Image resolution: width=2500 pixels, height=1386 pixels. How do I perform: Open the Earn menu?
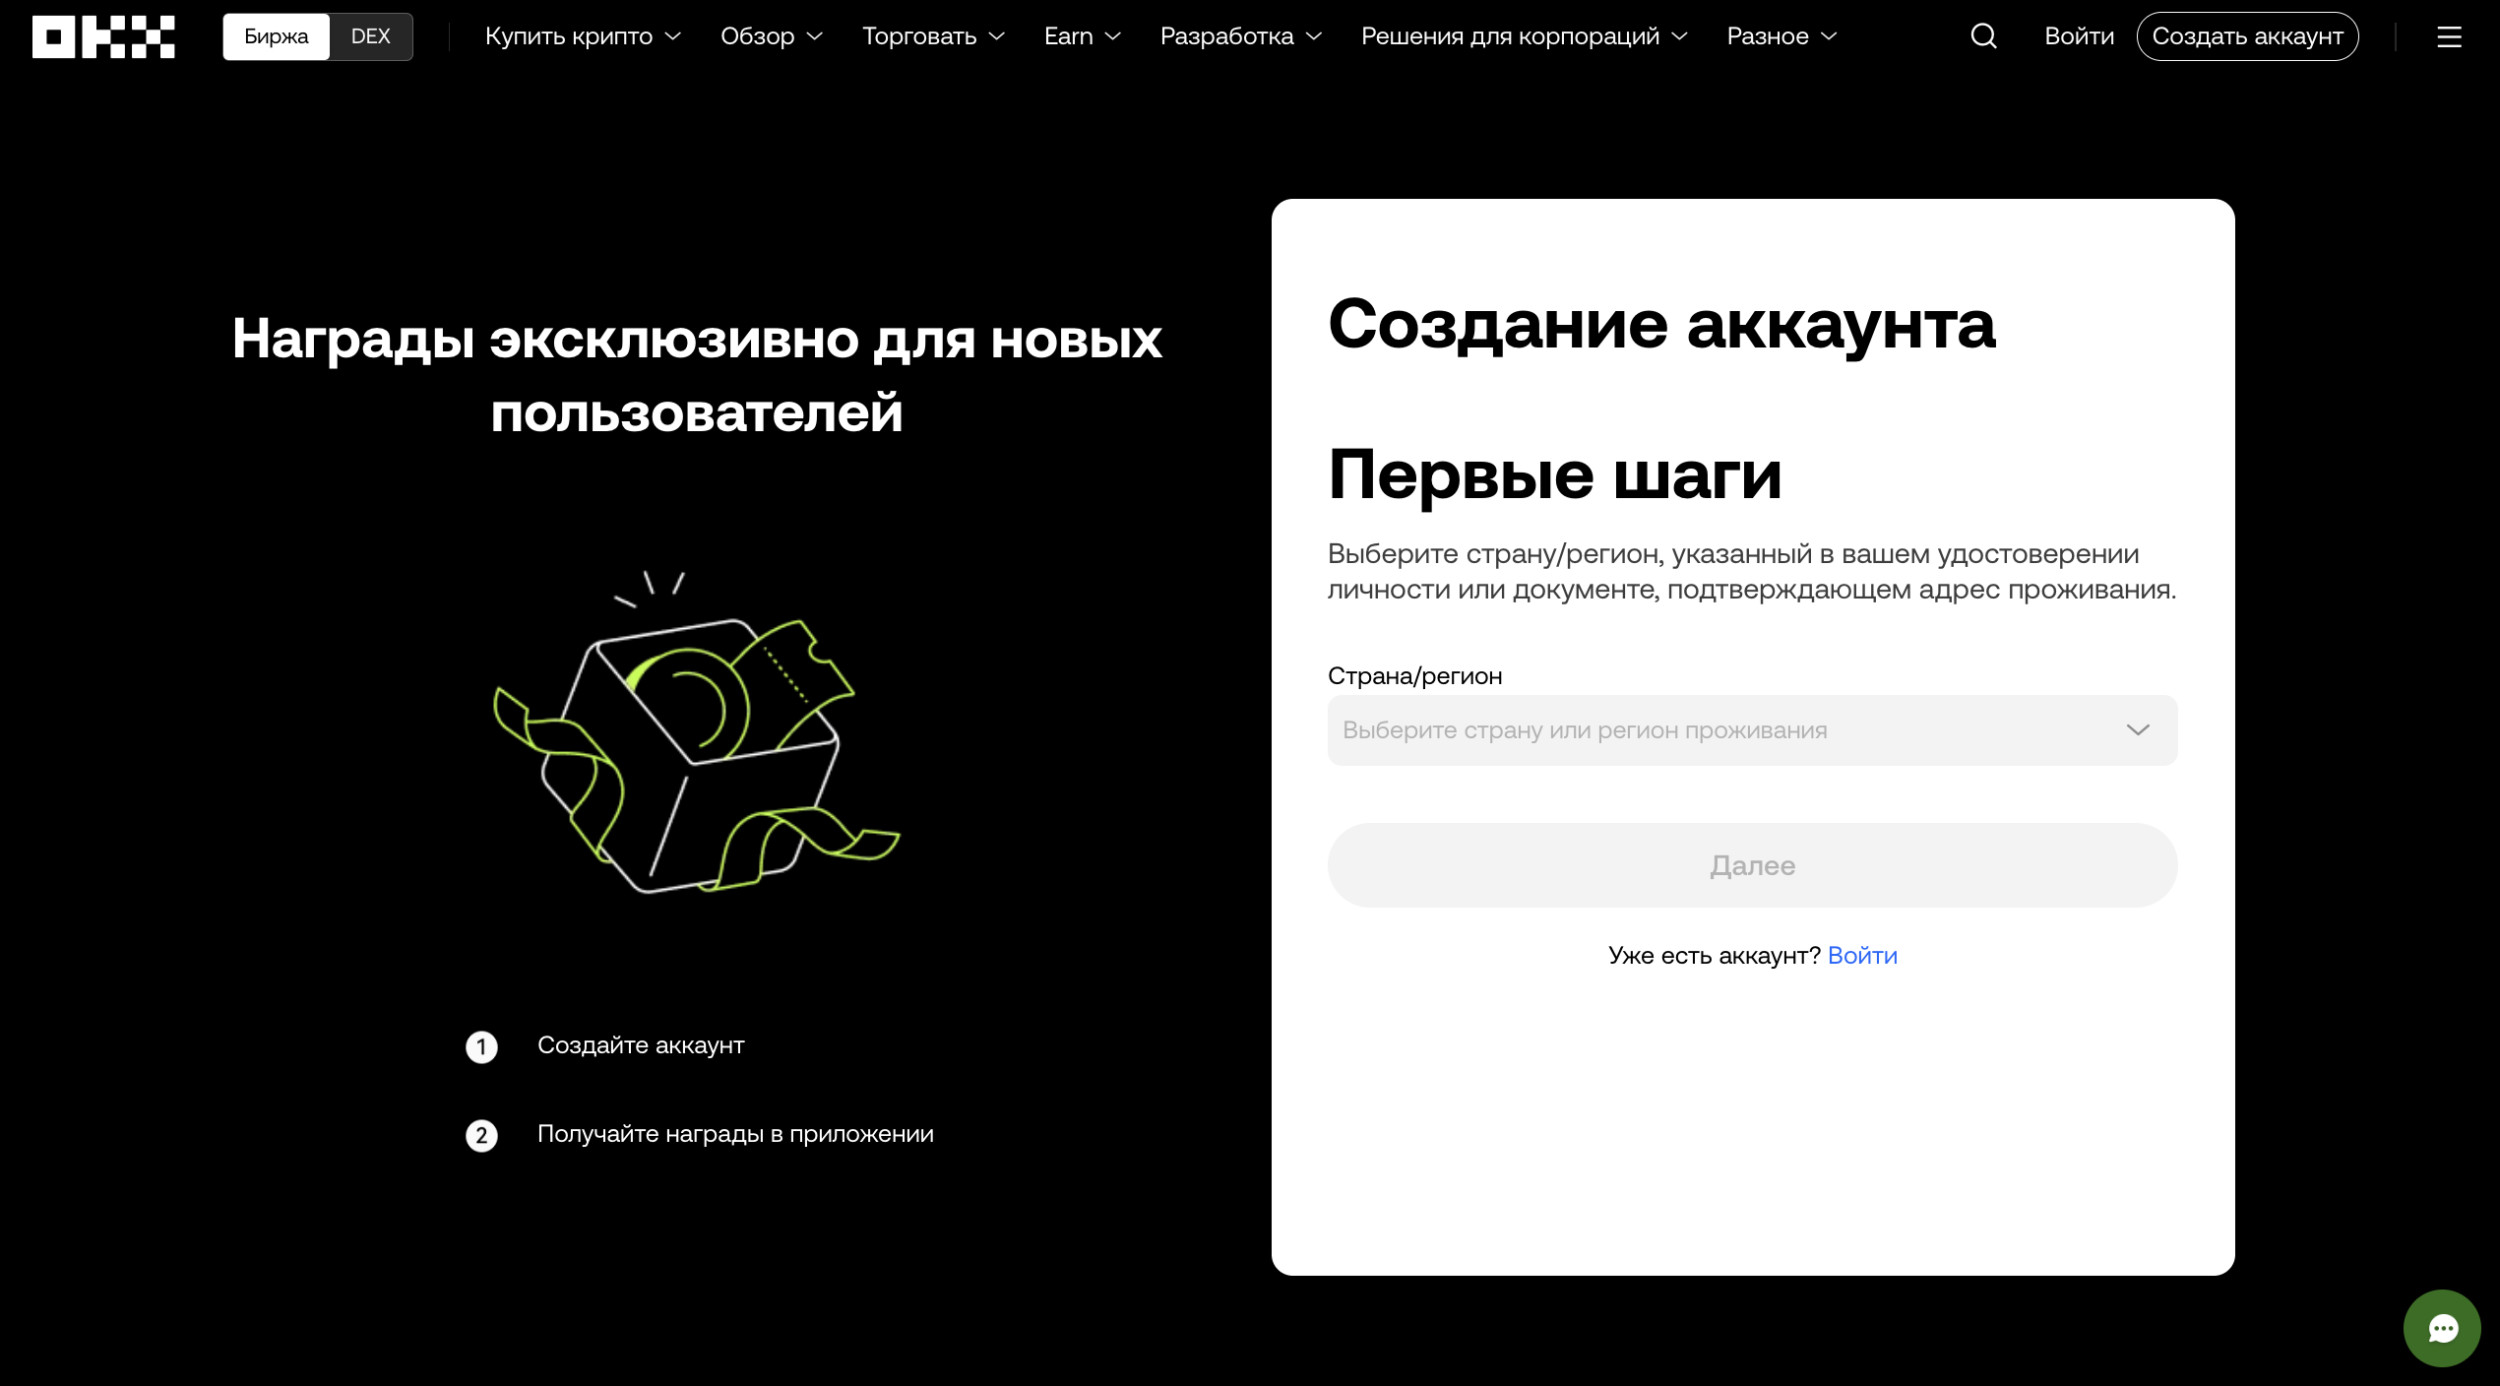[x=1081, y=37]
